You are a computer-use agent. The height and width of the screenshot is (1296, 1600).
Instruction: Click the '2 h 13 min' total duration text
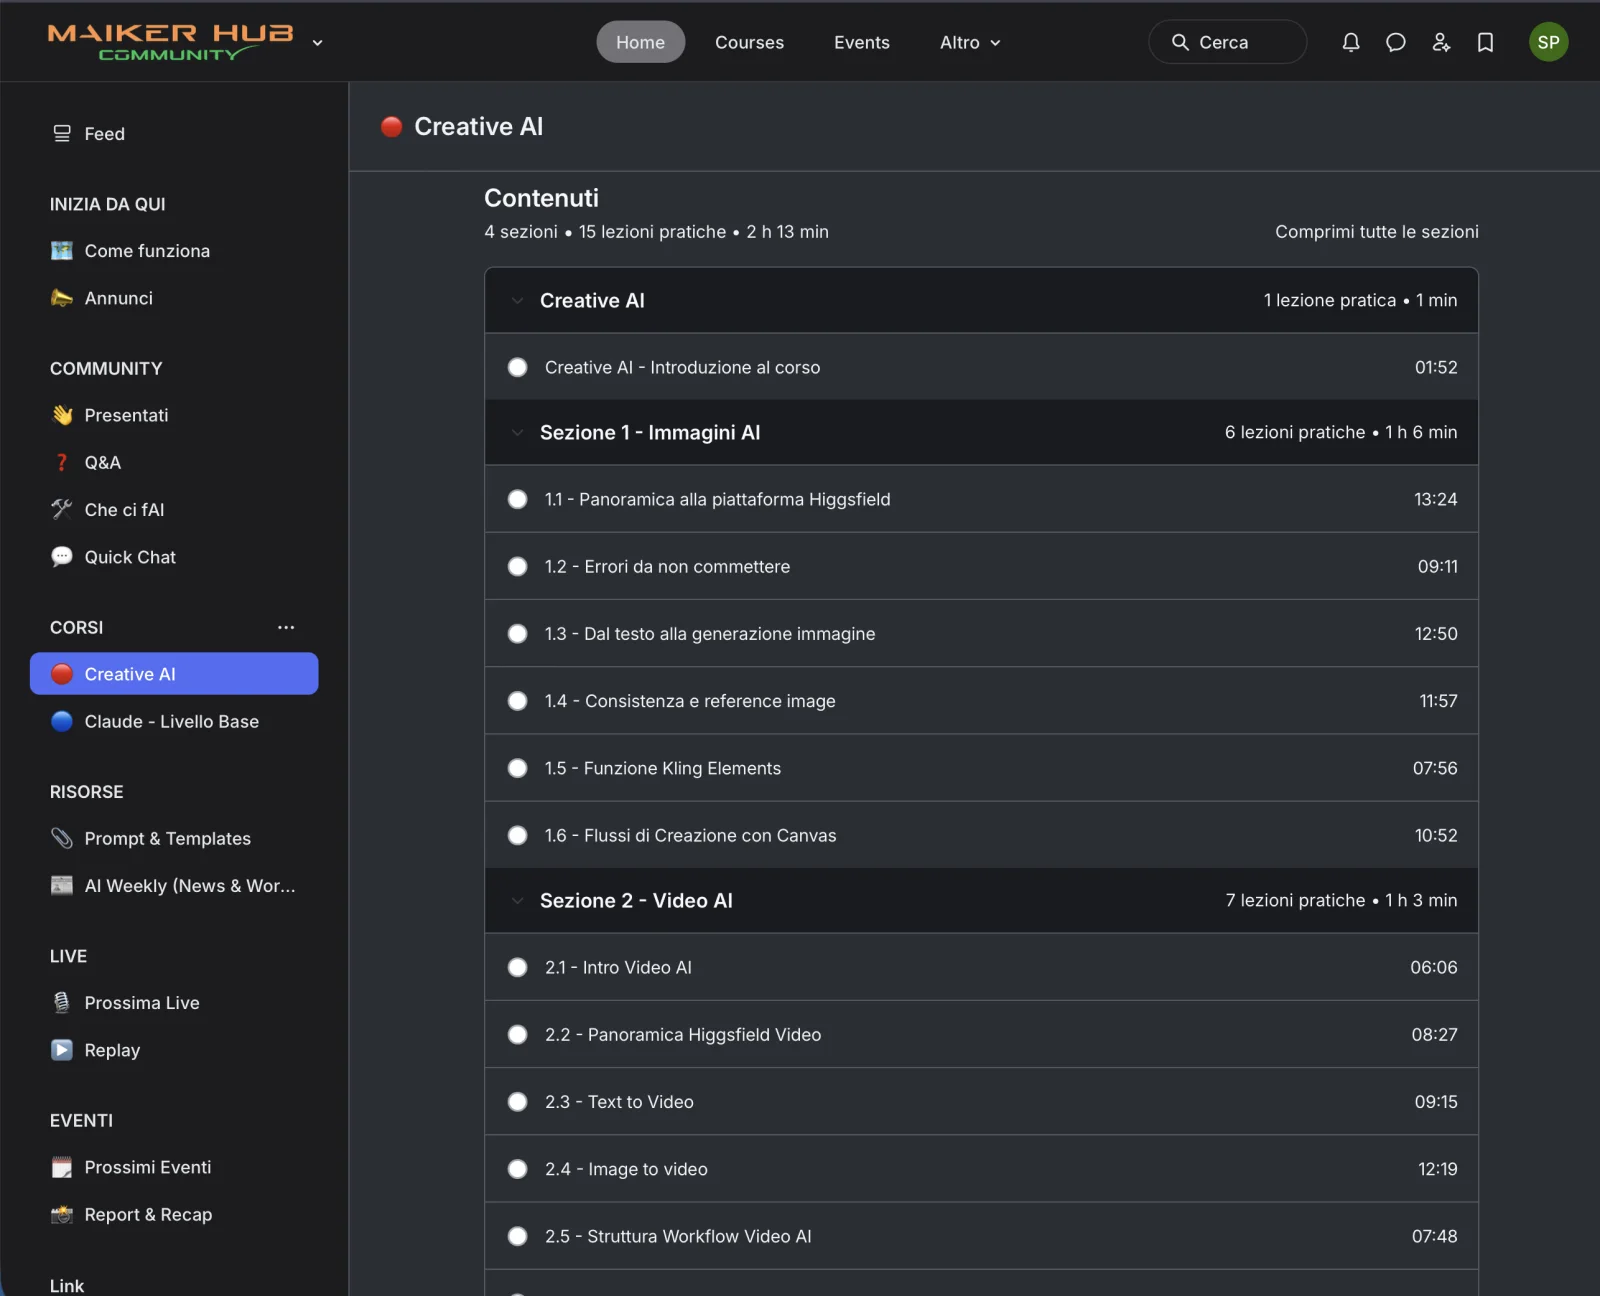click(x=787, y=231)
